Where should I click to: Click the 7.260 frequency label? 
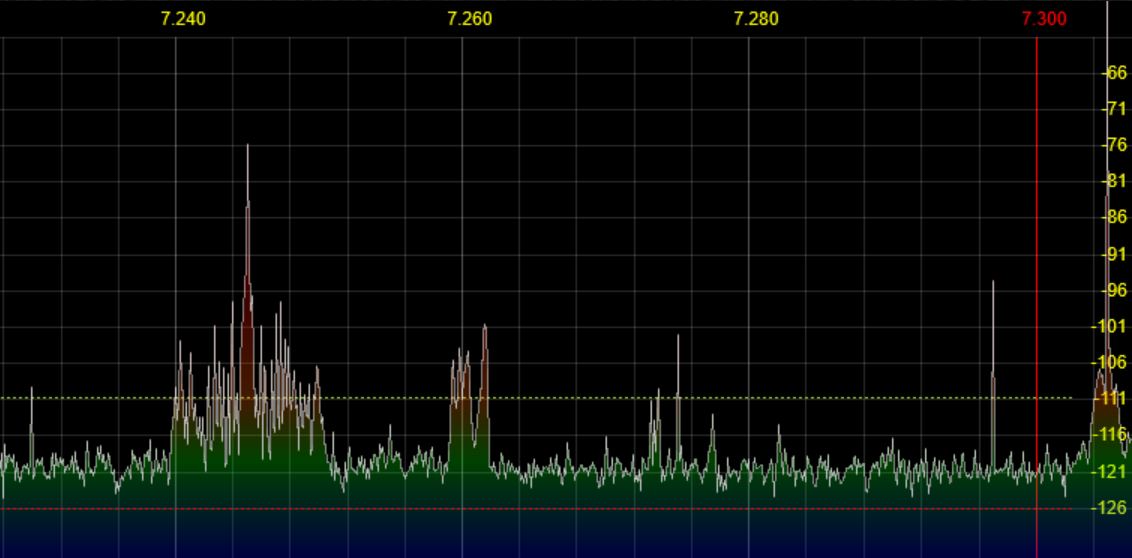[470, 19]
